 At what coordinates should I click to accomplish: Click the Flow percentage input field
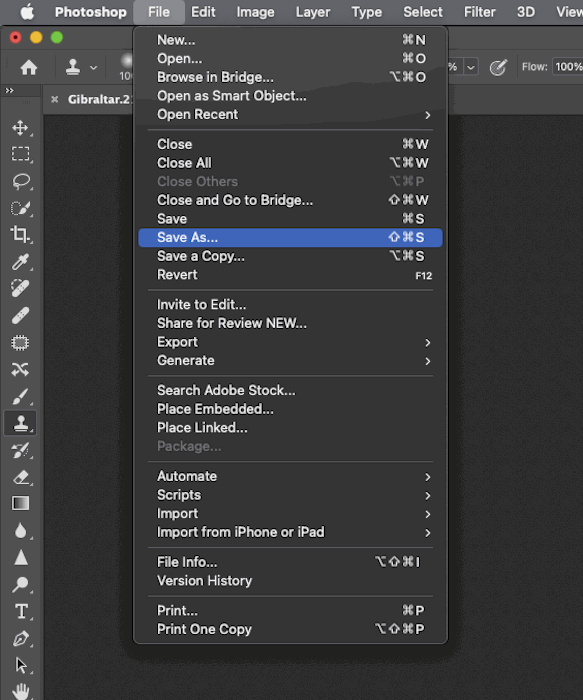click(x=567, y=67)
